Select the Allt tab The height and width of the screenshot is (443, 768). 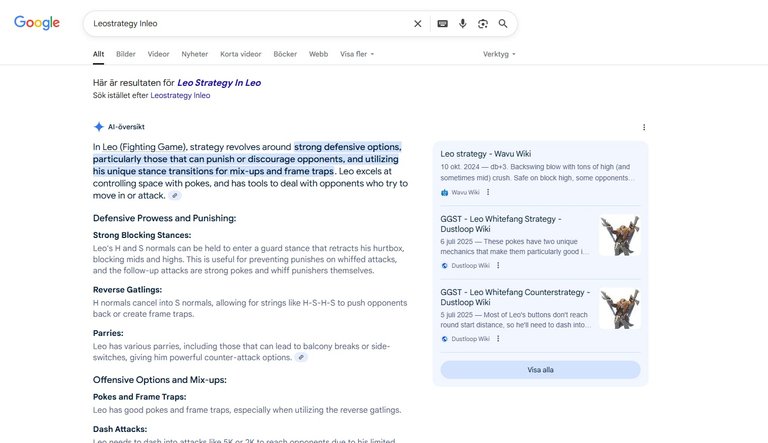98,54
